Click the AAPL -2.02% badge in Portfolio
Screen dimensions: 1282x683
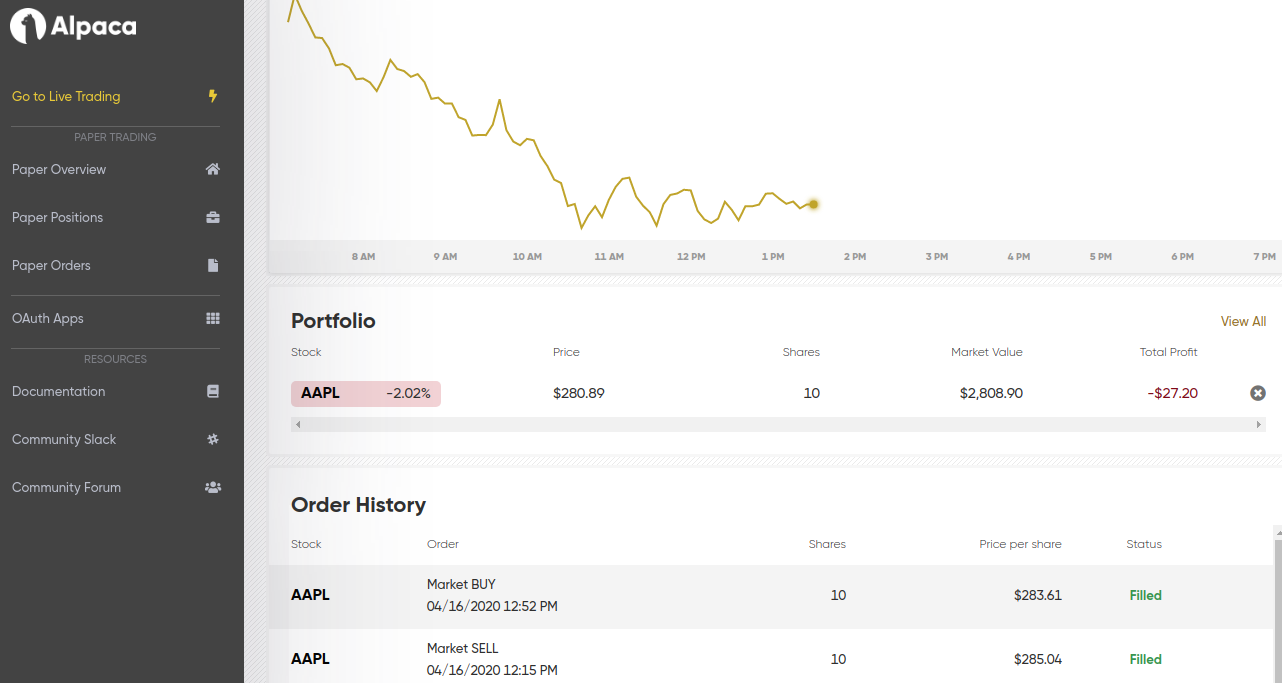pyautogui.click(x=366, y=393)
